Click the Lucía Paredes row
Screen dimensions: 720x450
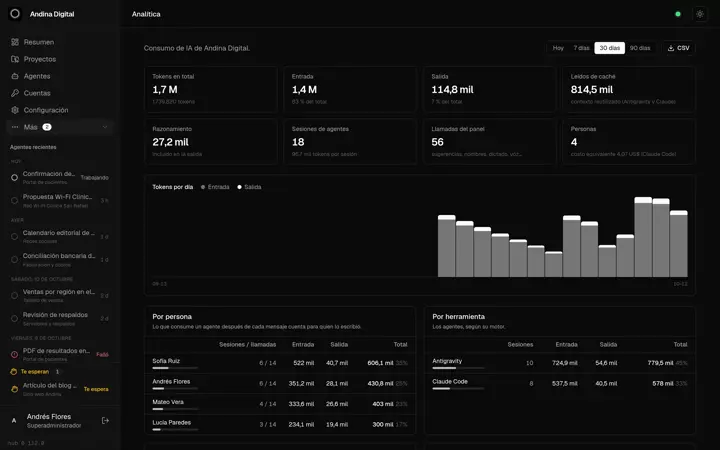(280, 424)
